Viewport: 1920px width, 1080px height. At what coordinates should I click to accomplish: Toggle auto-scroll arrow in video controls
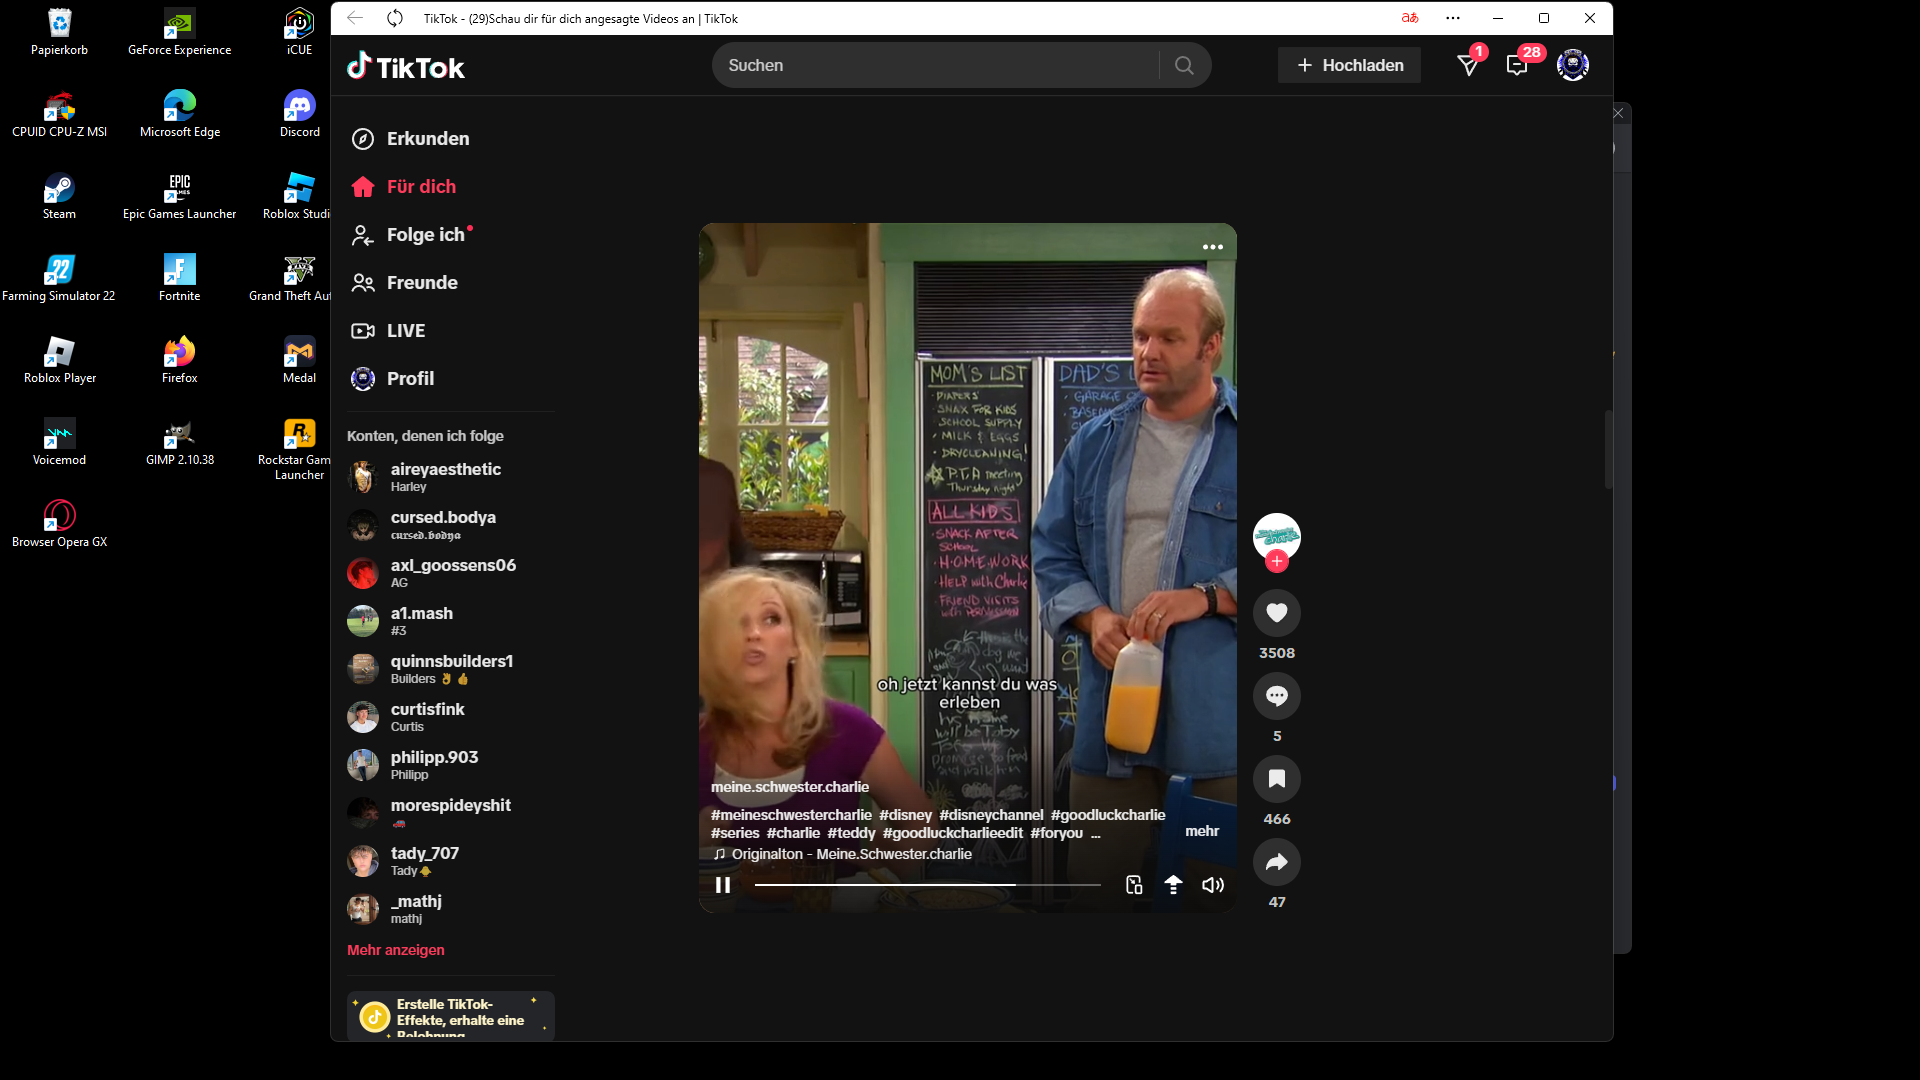tap(1173, 885)
